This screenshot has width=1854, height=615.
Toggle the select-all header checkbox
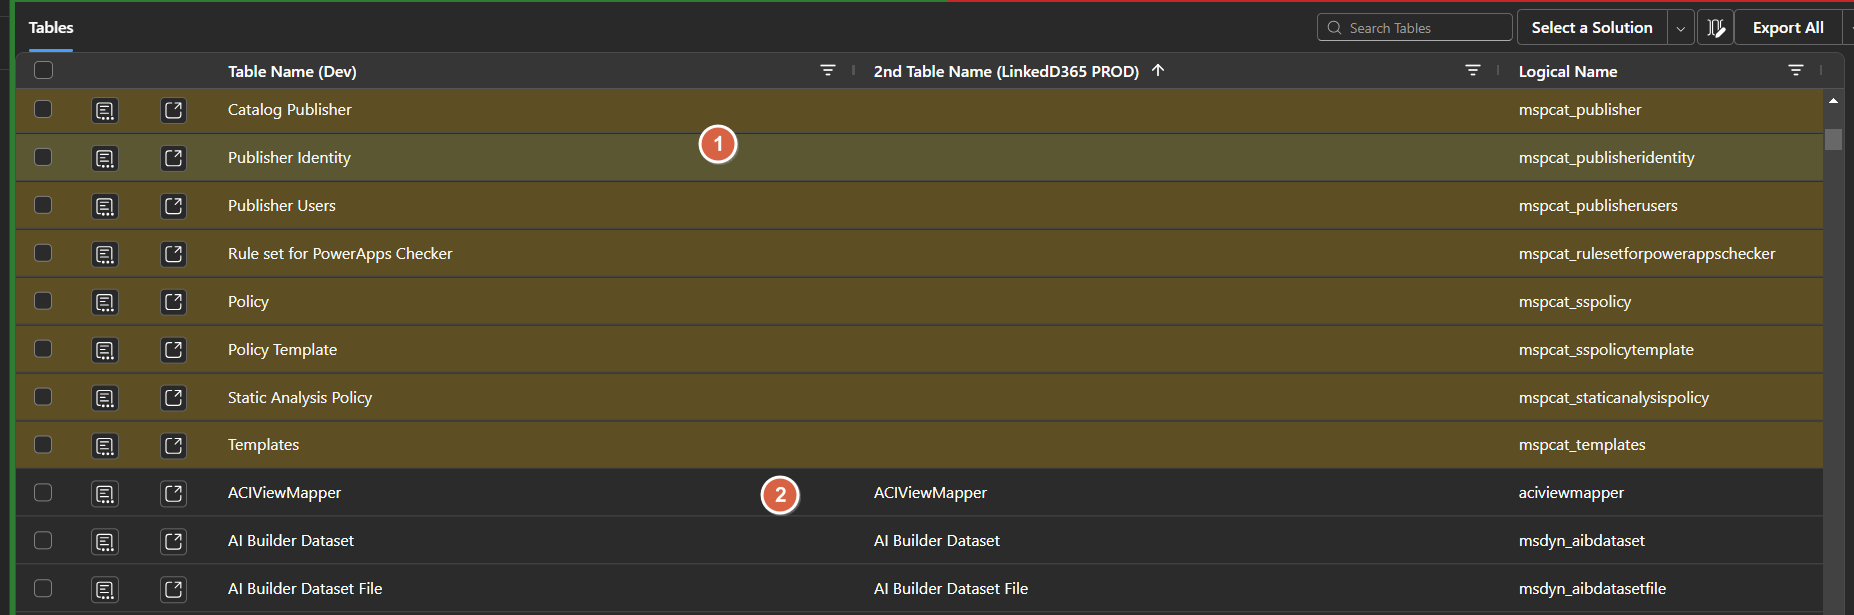click(x=44, y=70)
